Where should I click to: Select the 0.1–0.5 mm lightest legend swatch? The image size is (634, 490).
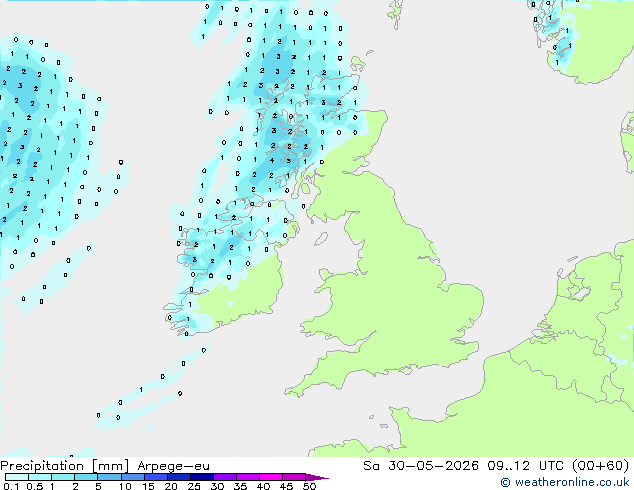pos(17,477)
